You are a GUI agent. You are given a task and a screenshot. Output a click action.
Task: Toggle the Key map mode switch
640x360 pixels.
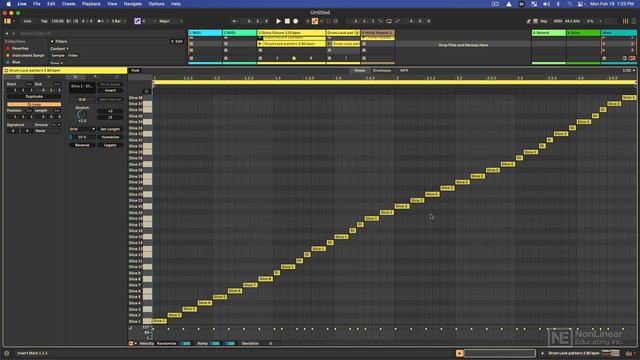coord(544,21)
